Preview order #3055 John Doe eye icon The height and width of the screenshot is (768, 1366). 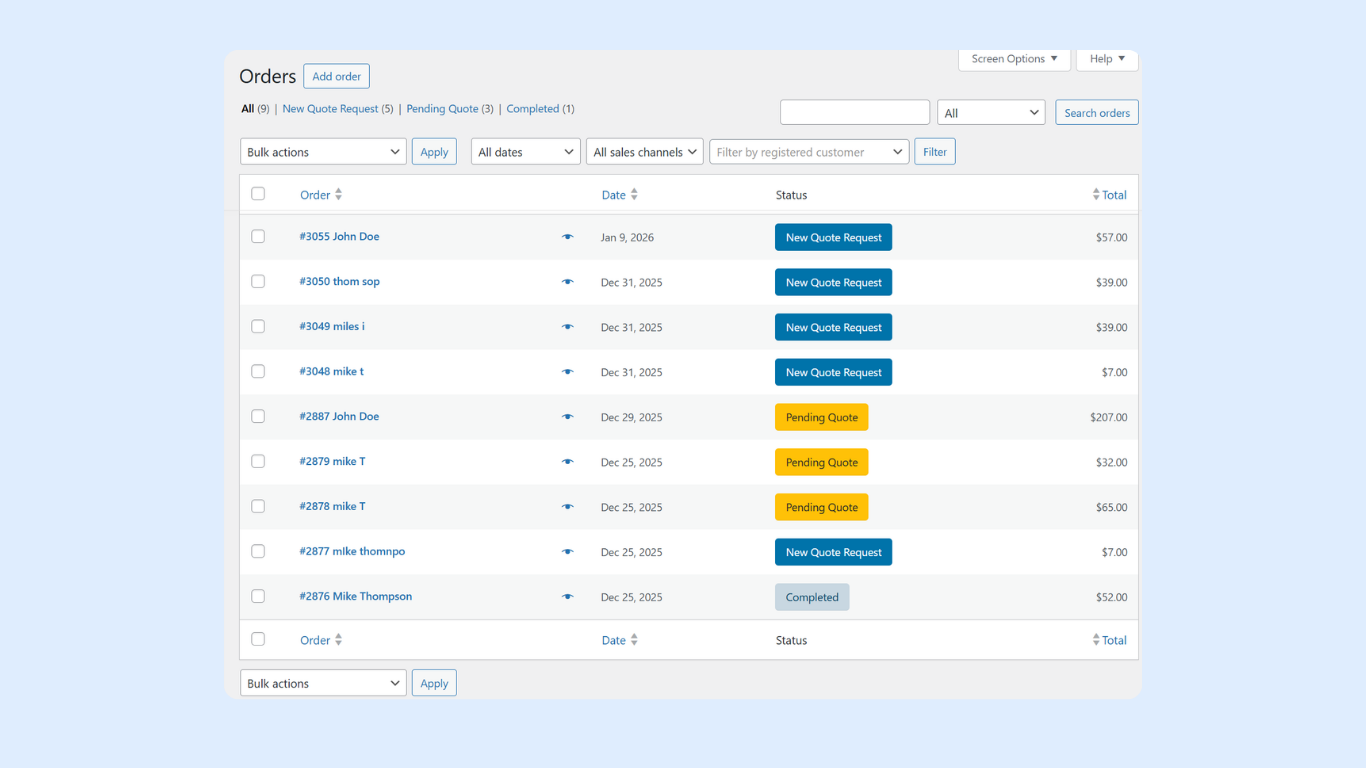click(567, 237)
